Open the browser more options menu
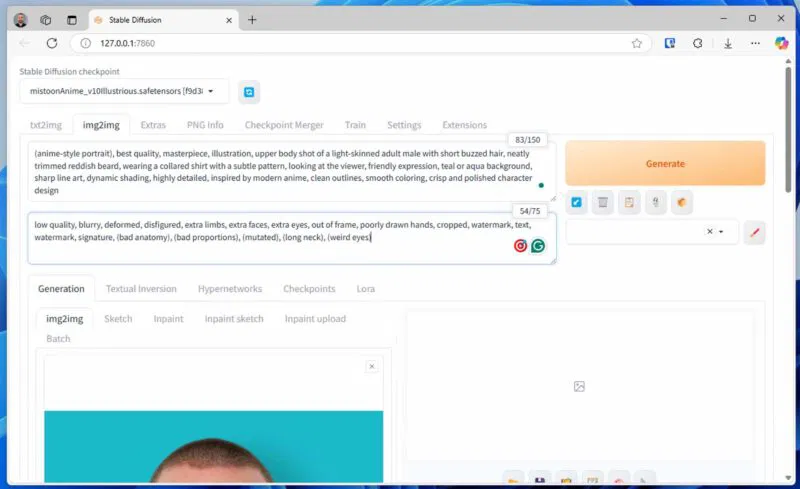800x489 pixels. pos(755,43)
